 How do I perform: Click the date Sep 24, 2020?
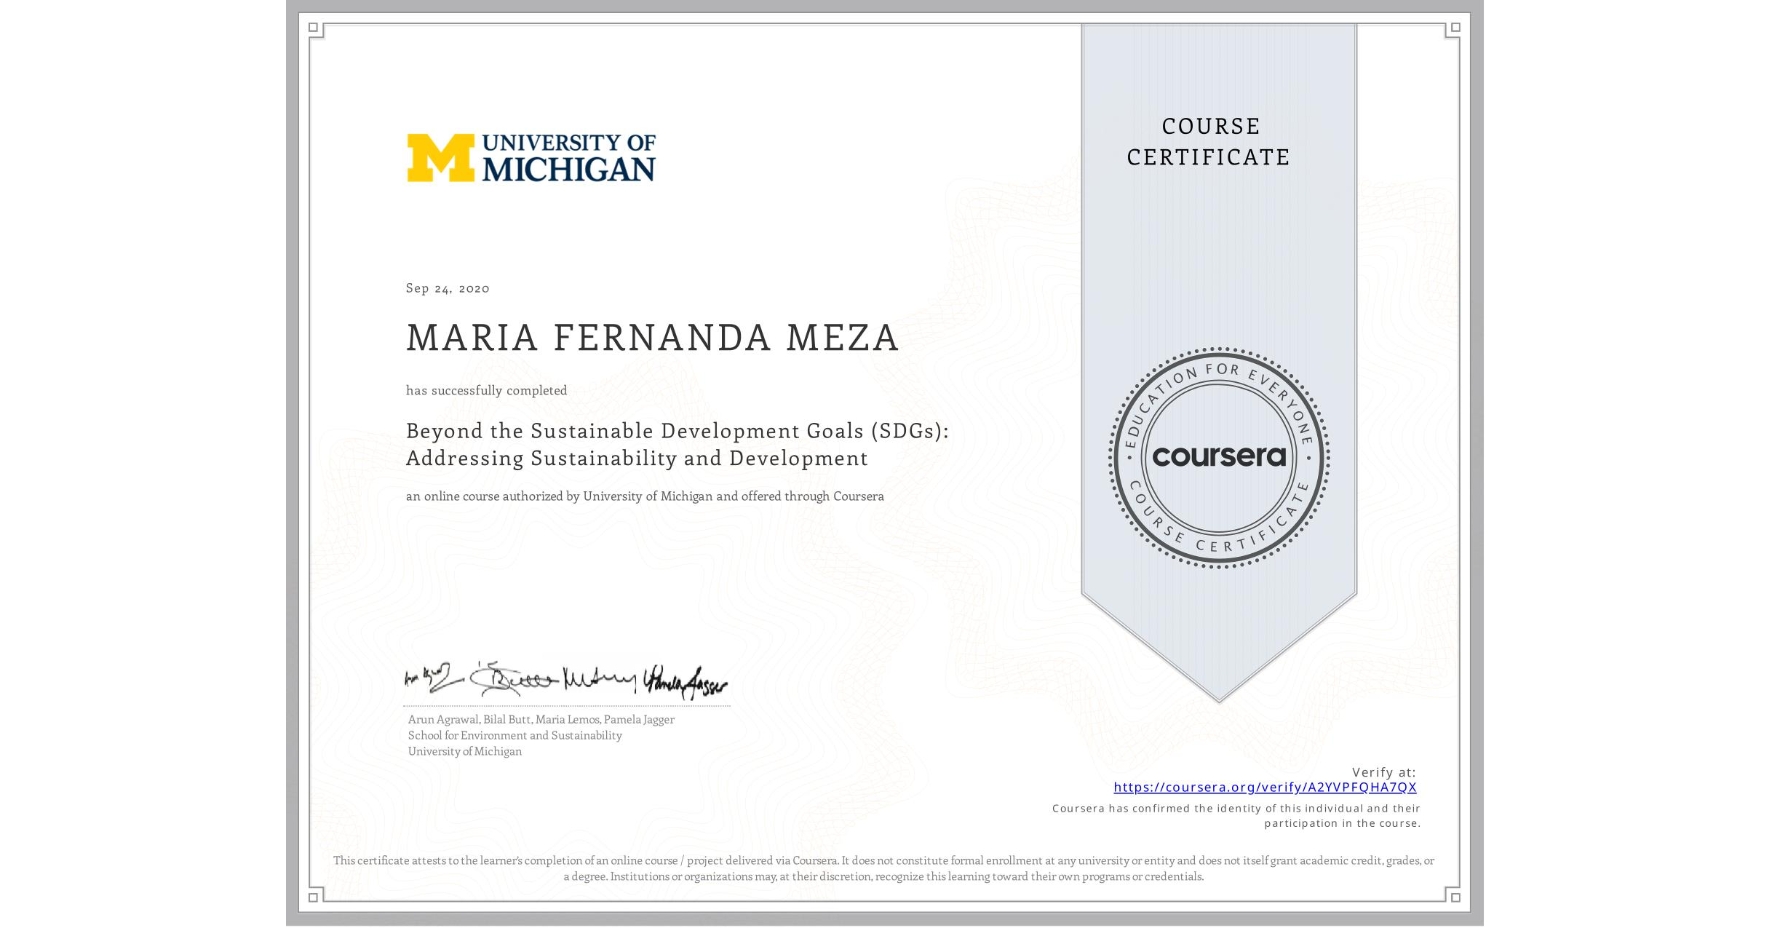coord(448,288)
